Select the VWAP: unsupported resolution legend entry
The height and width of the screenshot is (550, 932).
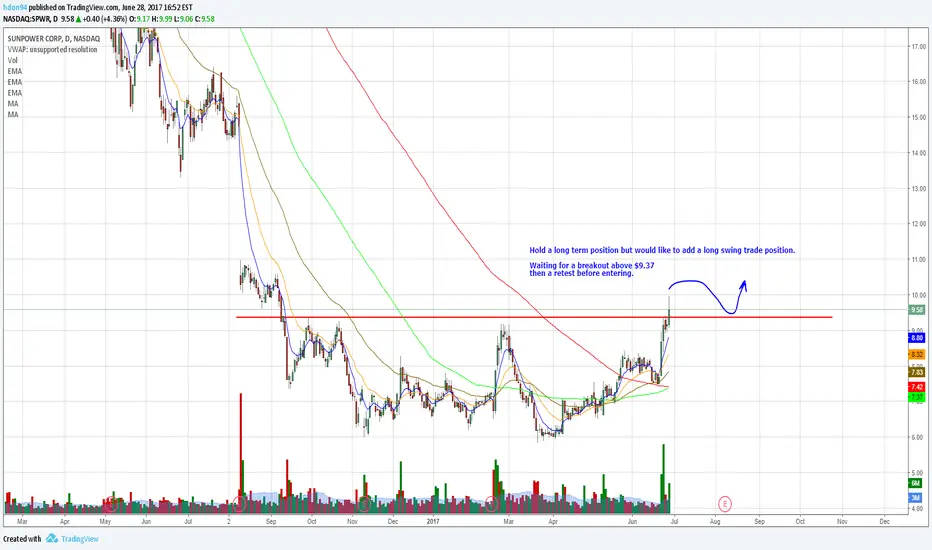click(52, 49)
